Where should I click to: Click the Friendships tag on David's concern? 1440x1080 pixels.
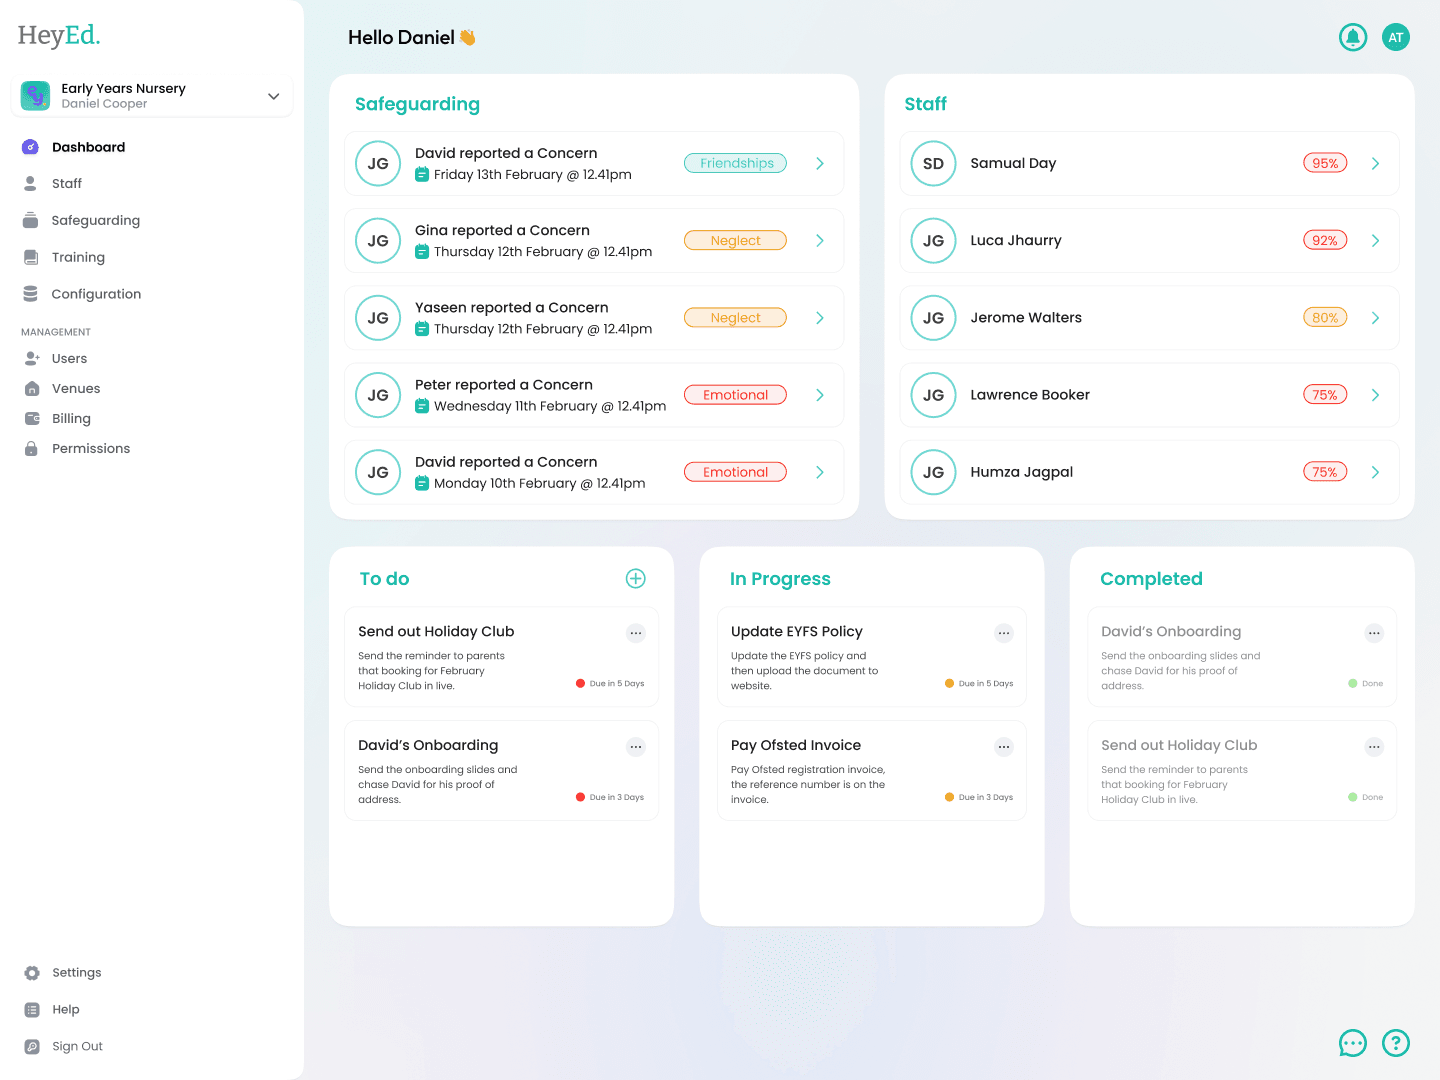(x=735, y=164)
